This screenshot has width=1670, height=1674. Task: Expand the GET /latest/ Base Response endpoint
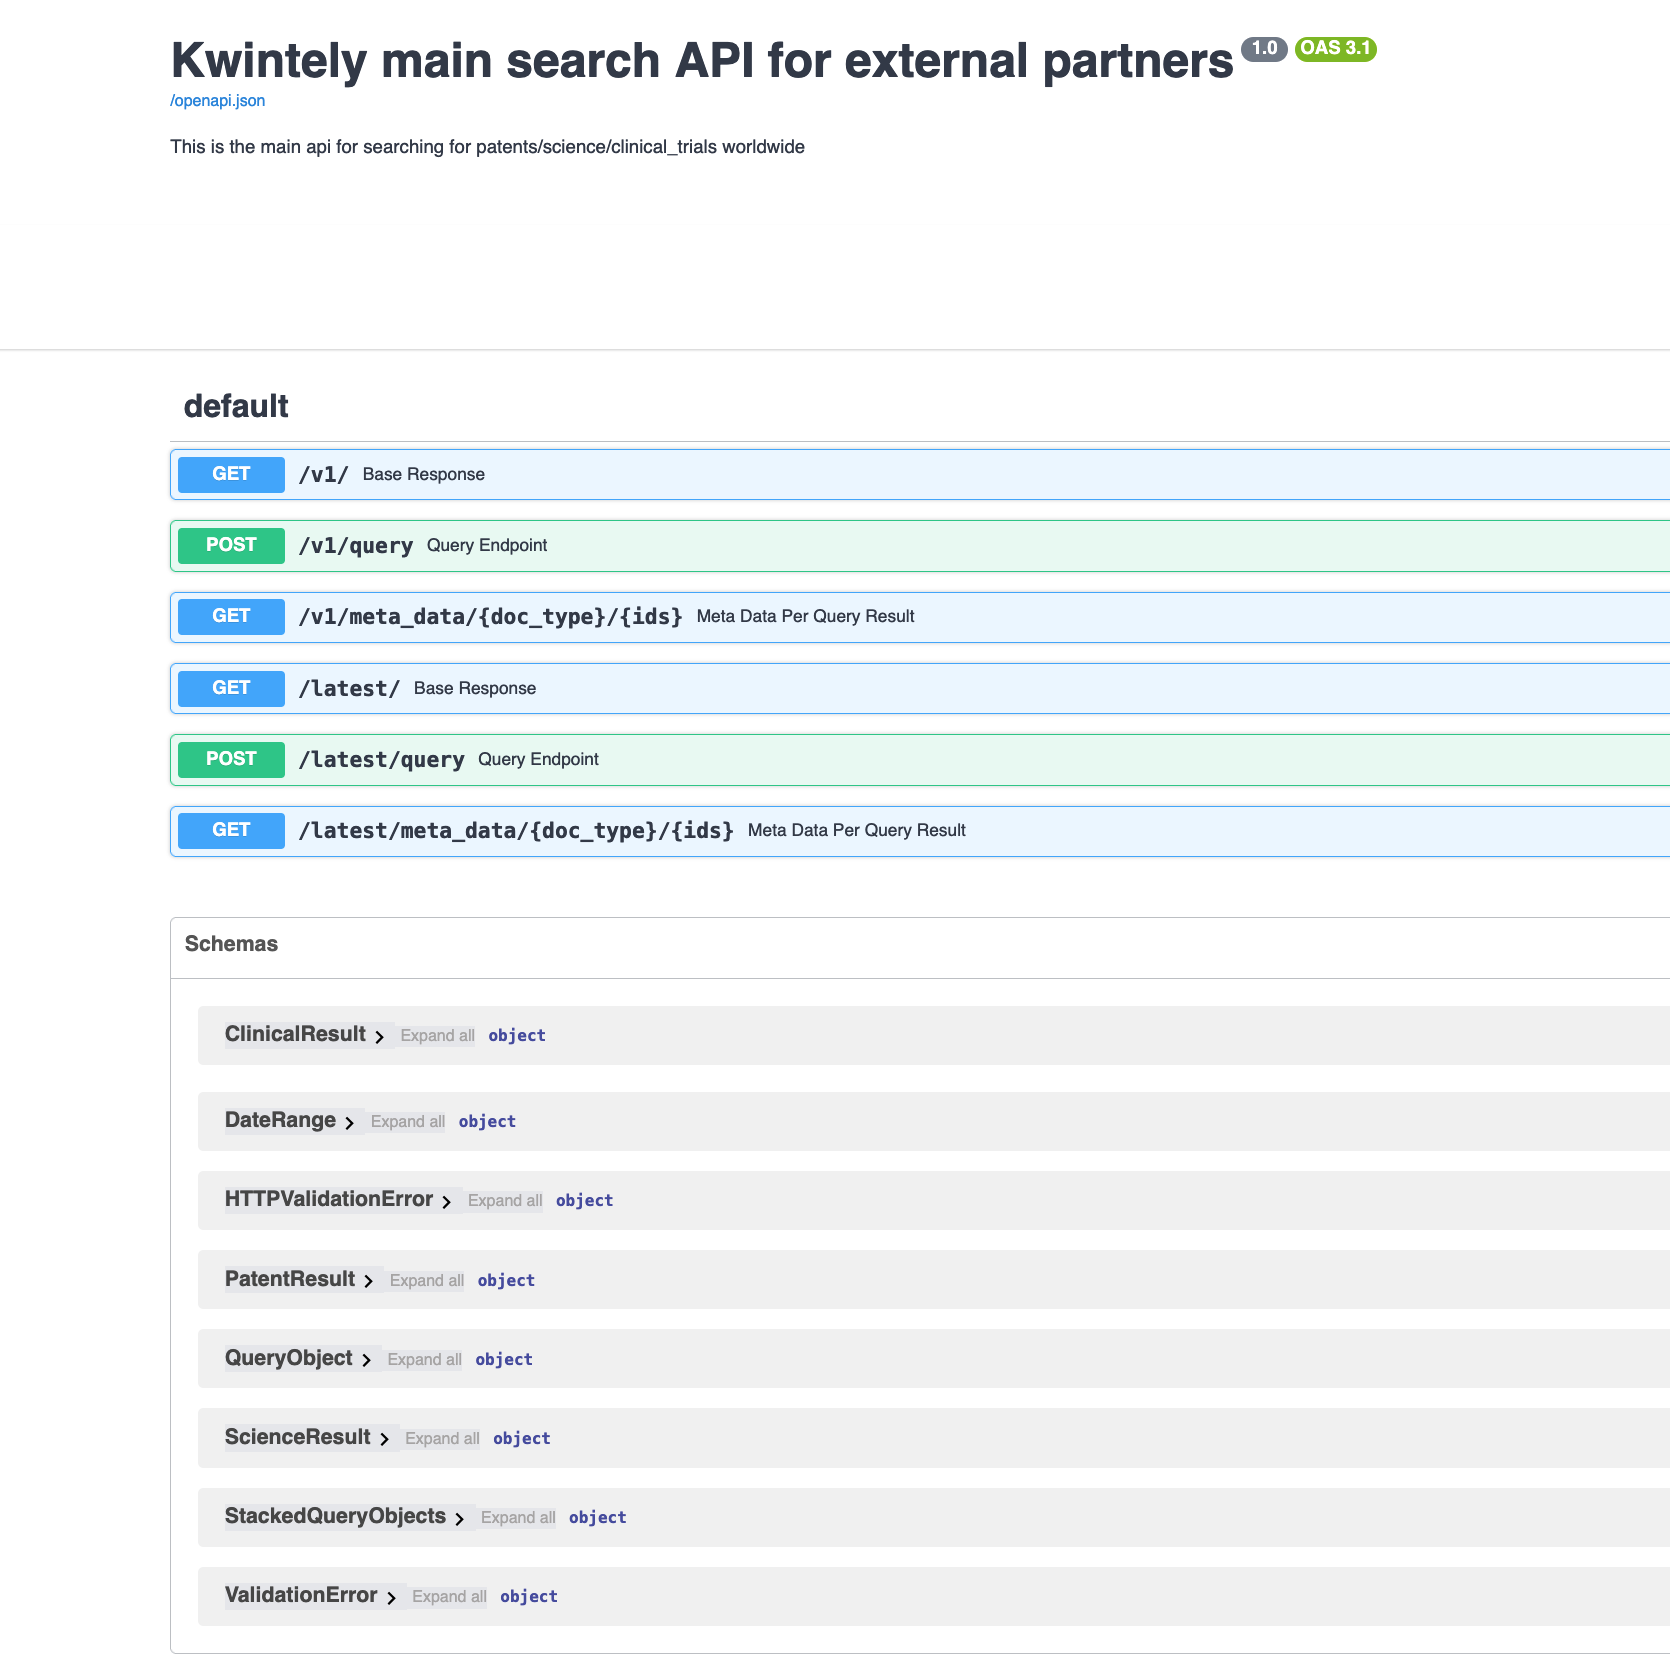920,688
